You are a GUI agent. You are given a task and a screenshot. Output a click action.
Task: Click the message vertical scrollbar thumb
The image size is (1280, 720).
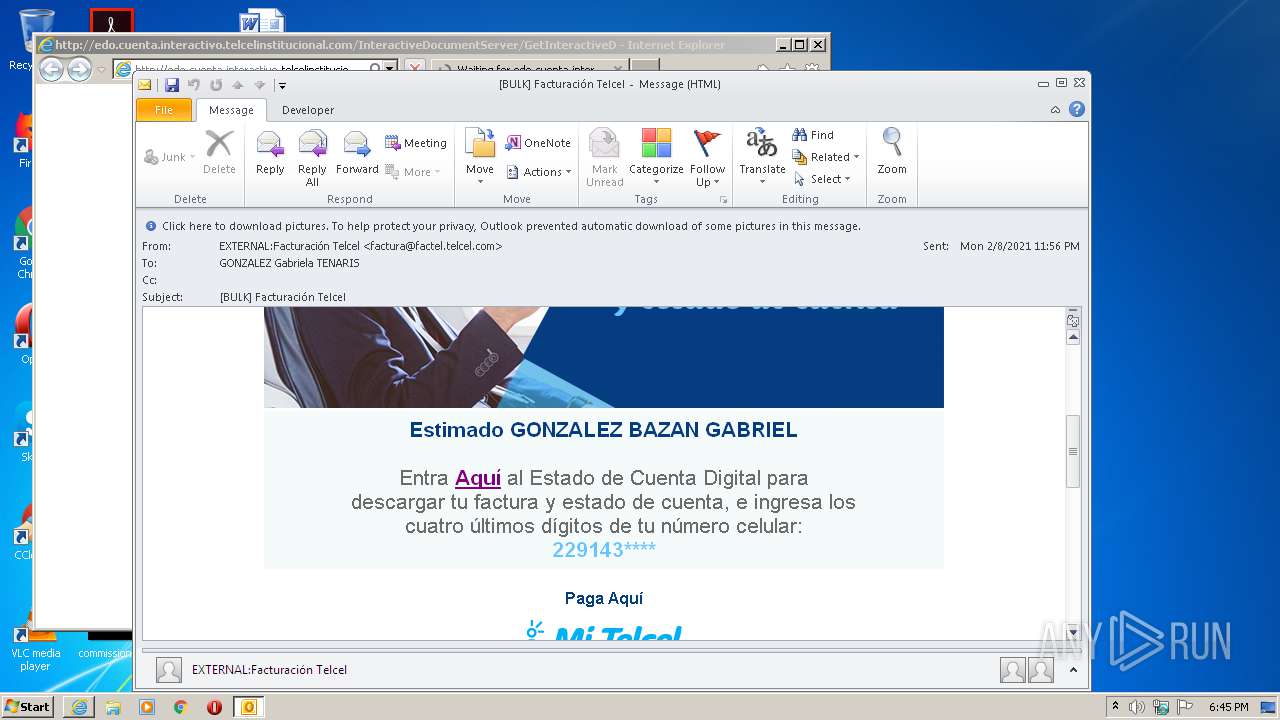[x=1074, y=451]
